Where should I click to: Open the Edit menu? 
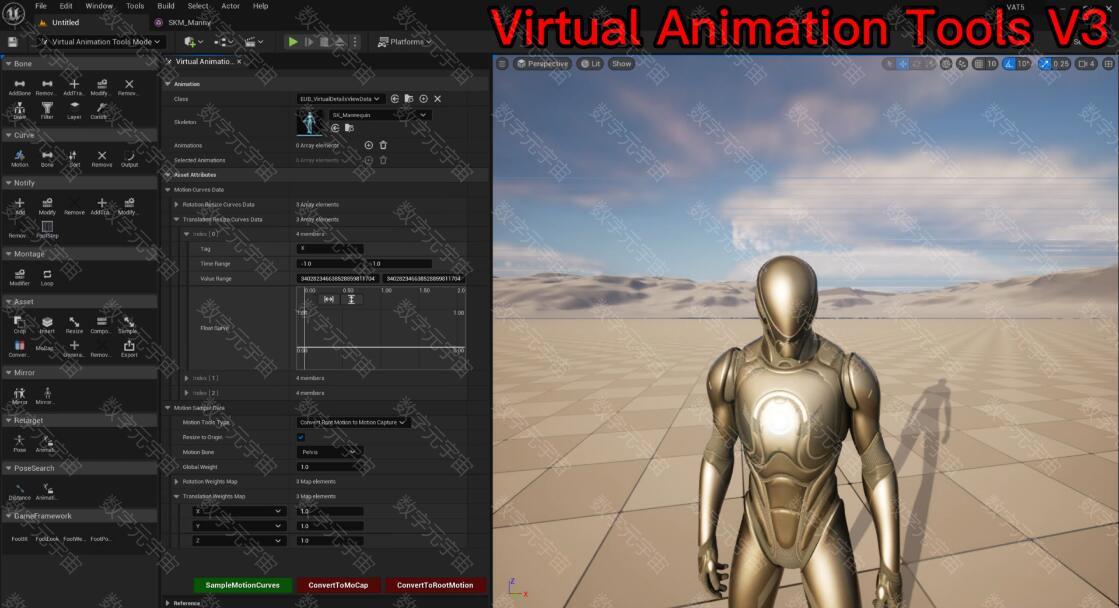pyautogui.click(x=66, y=6)
